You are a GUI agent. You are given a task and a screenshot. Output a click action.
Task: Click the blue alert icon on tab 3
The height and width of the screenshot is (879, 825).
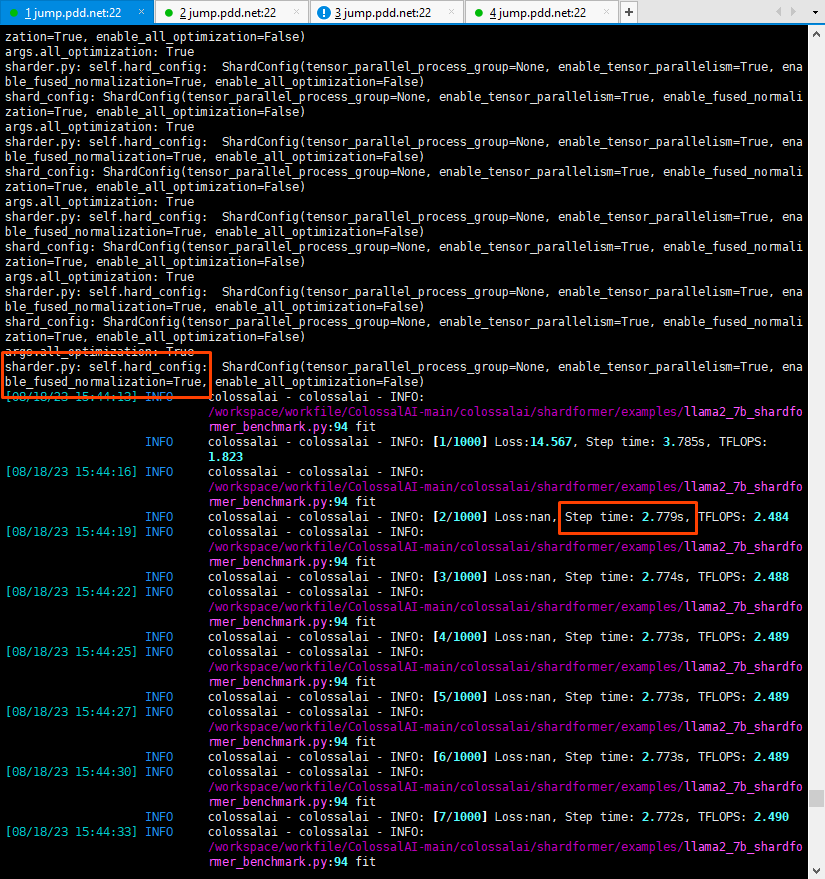pos(322,12)
